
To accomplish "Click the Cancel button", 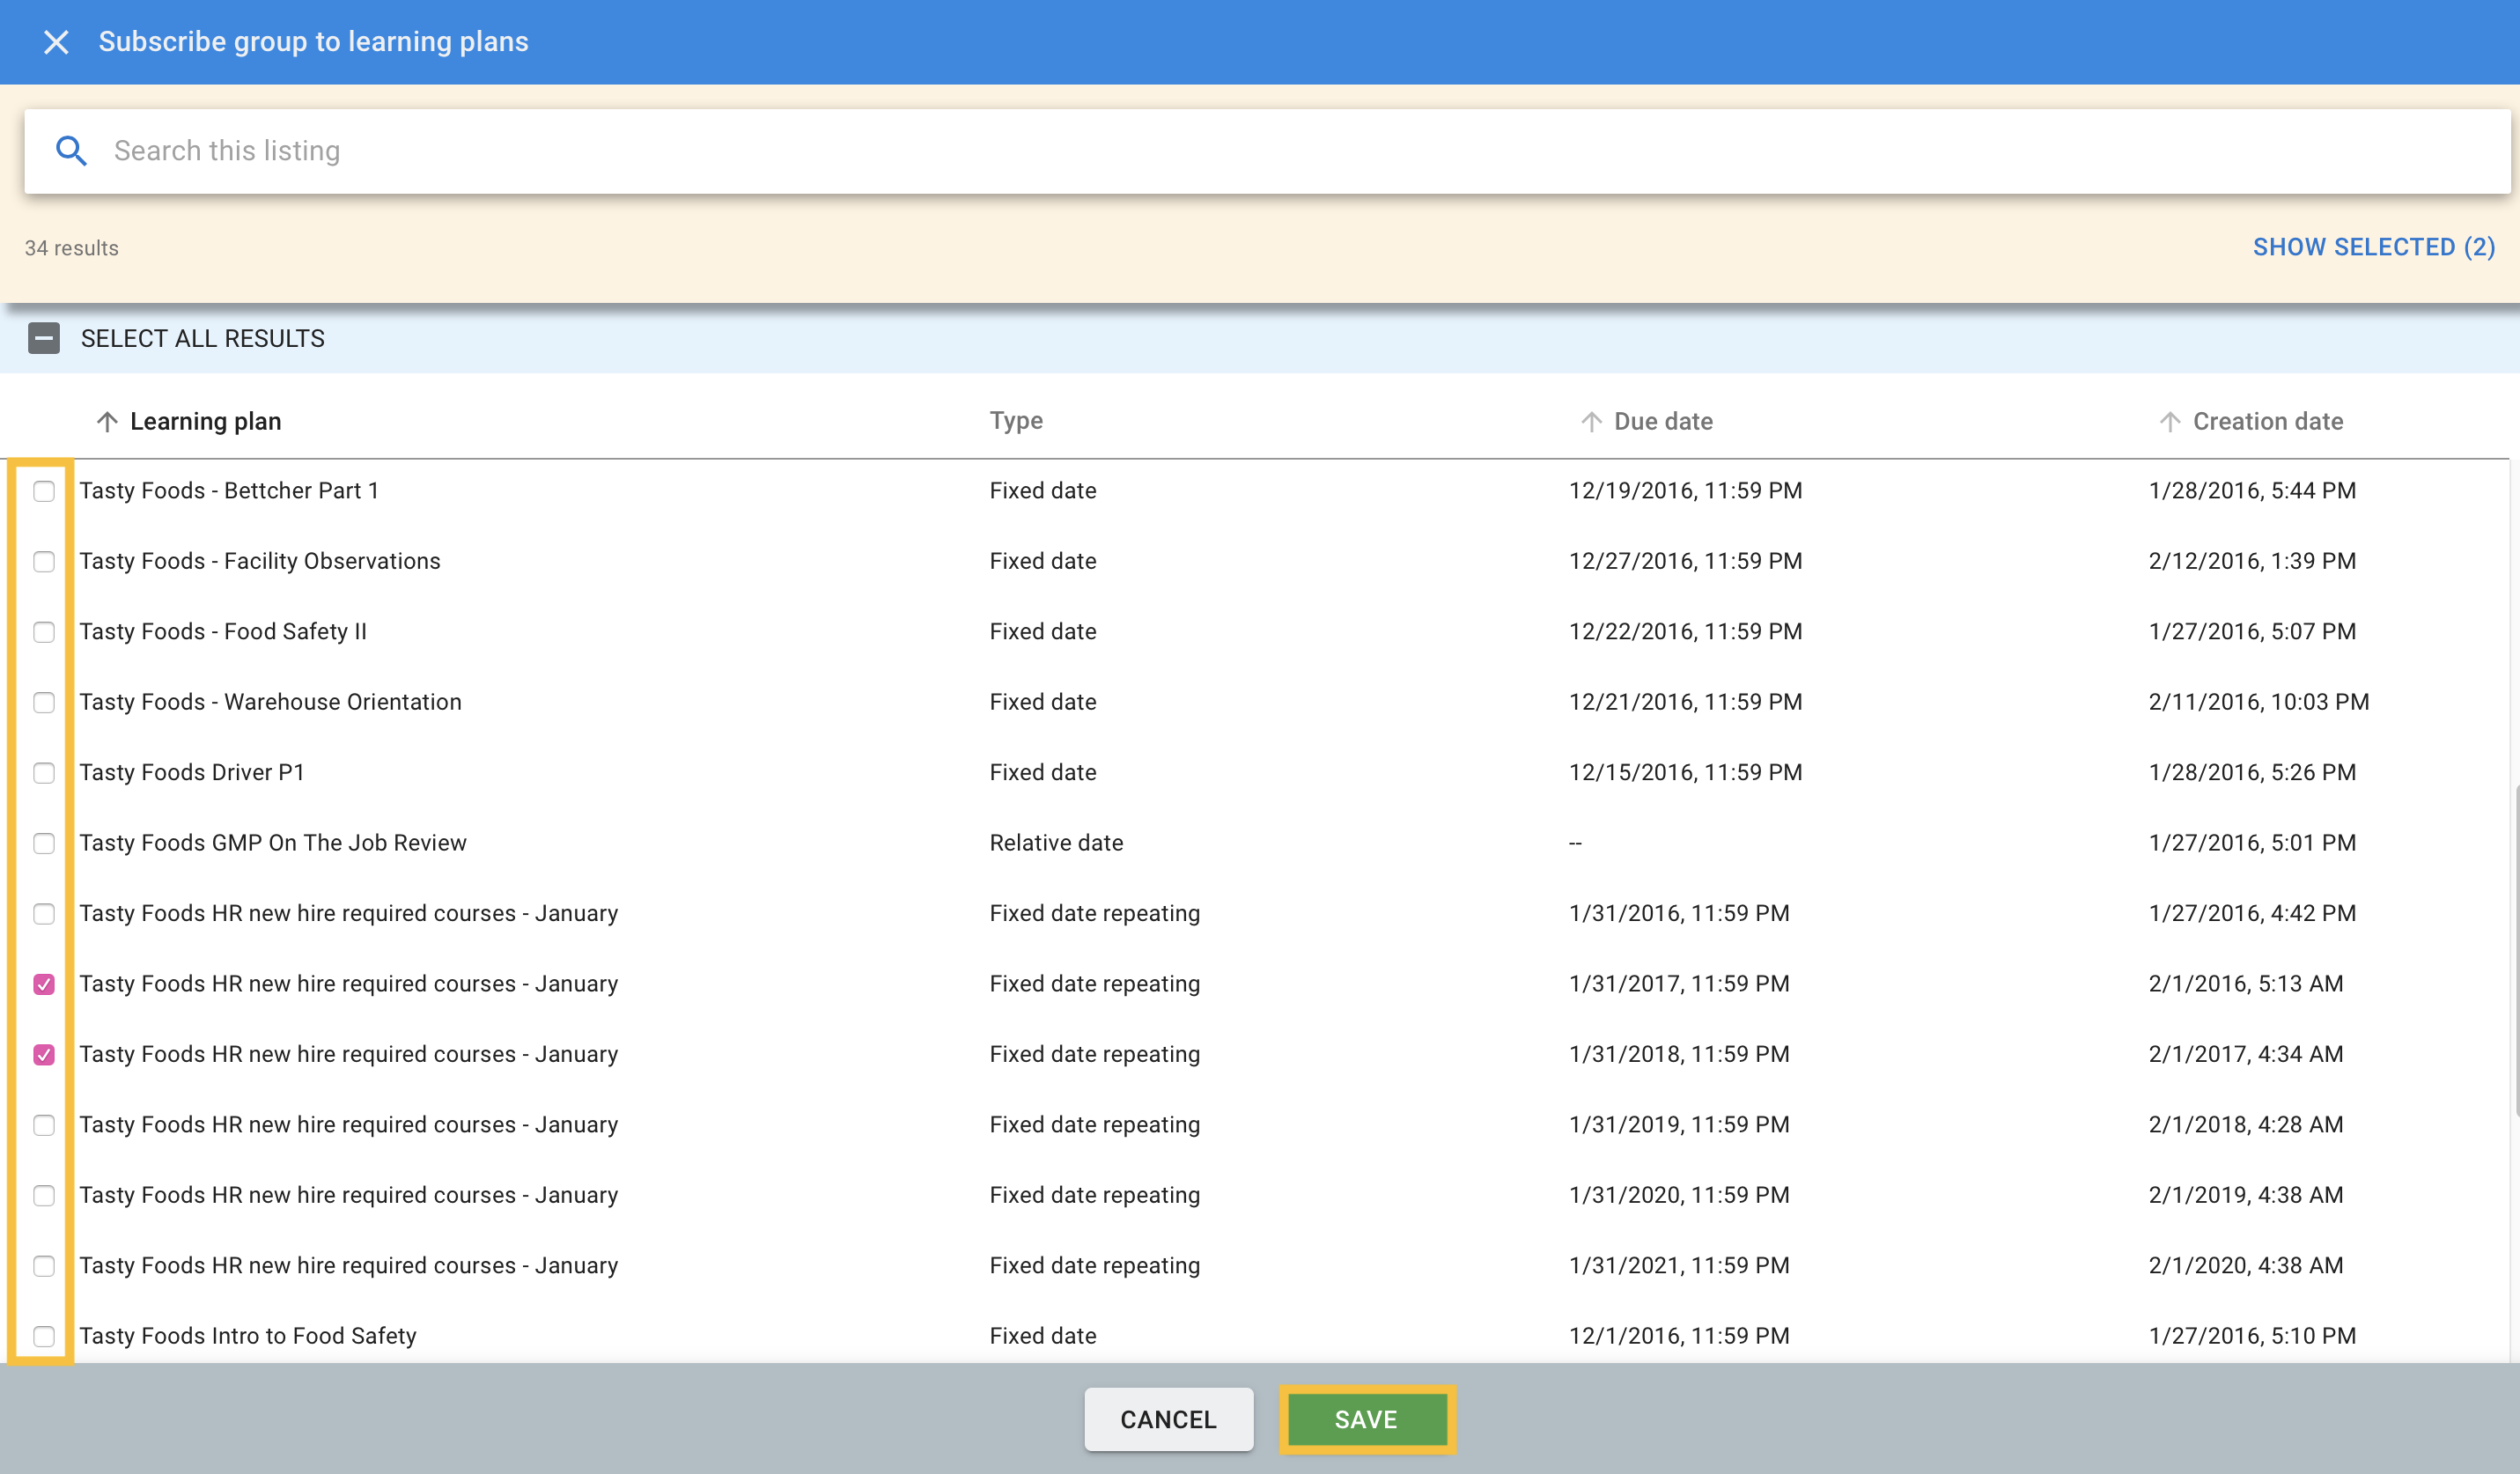I will click(1168, 1419).
